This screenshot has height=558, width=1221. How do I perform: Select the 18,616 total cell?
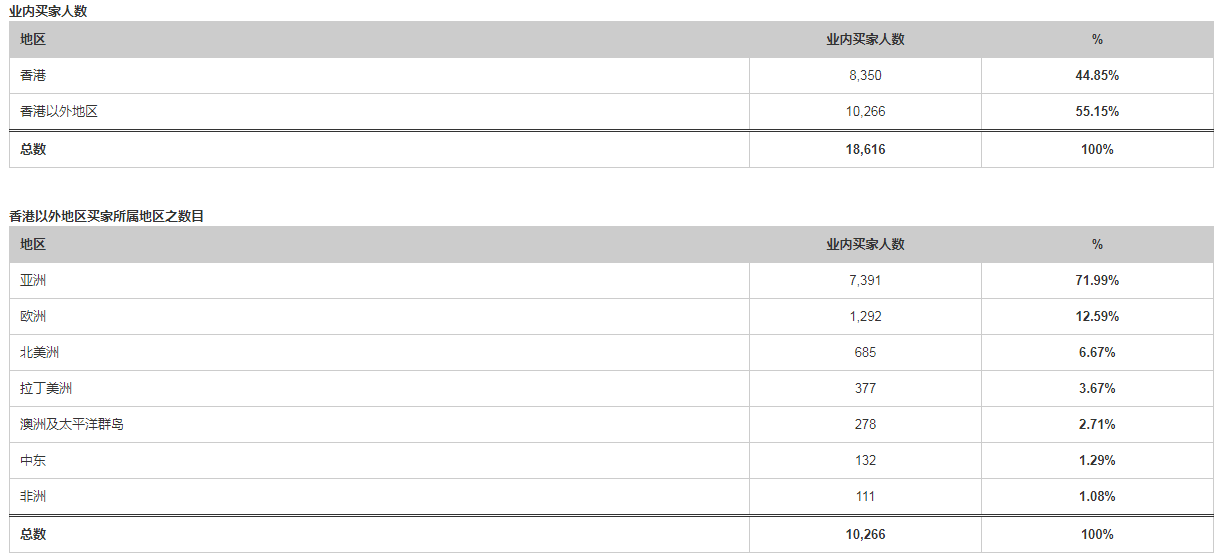(865, 149)
